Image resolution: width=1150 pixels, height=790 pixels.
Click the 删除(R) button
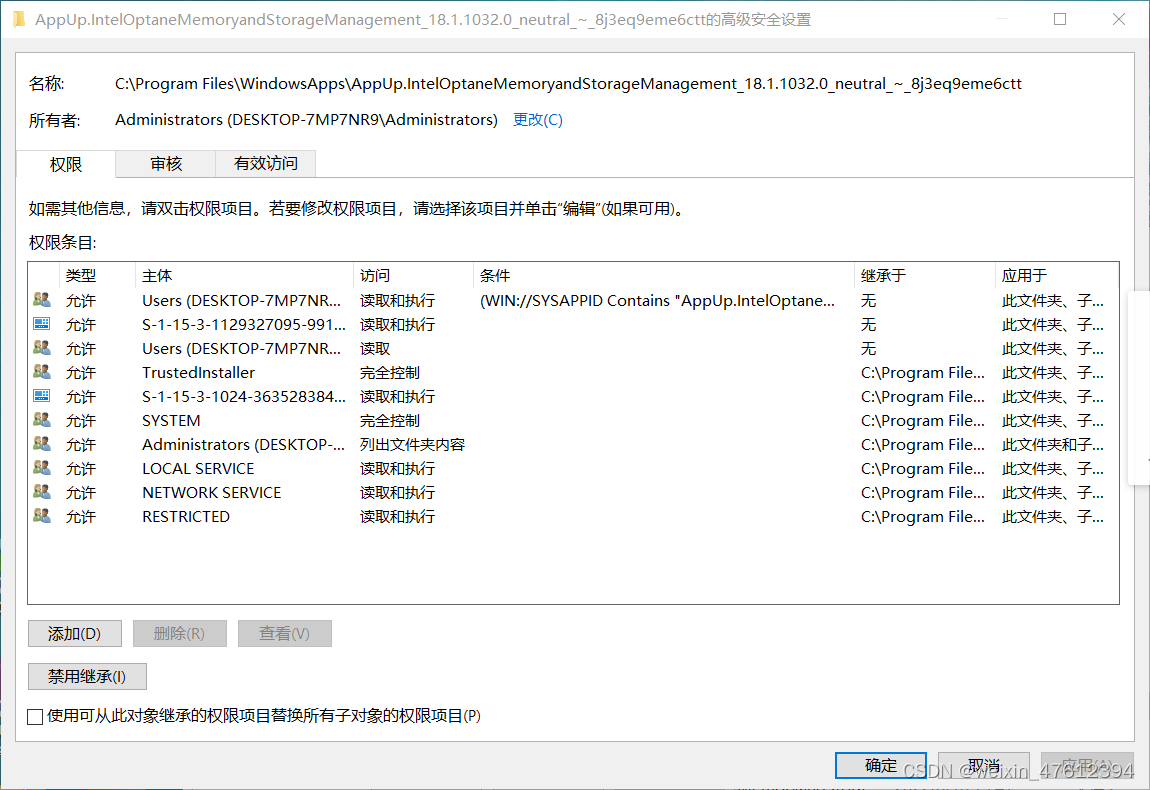click(180, 633)
